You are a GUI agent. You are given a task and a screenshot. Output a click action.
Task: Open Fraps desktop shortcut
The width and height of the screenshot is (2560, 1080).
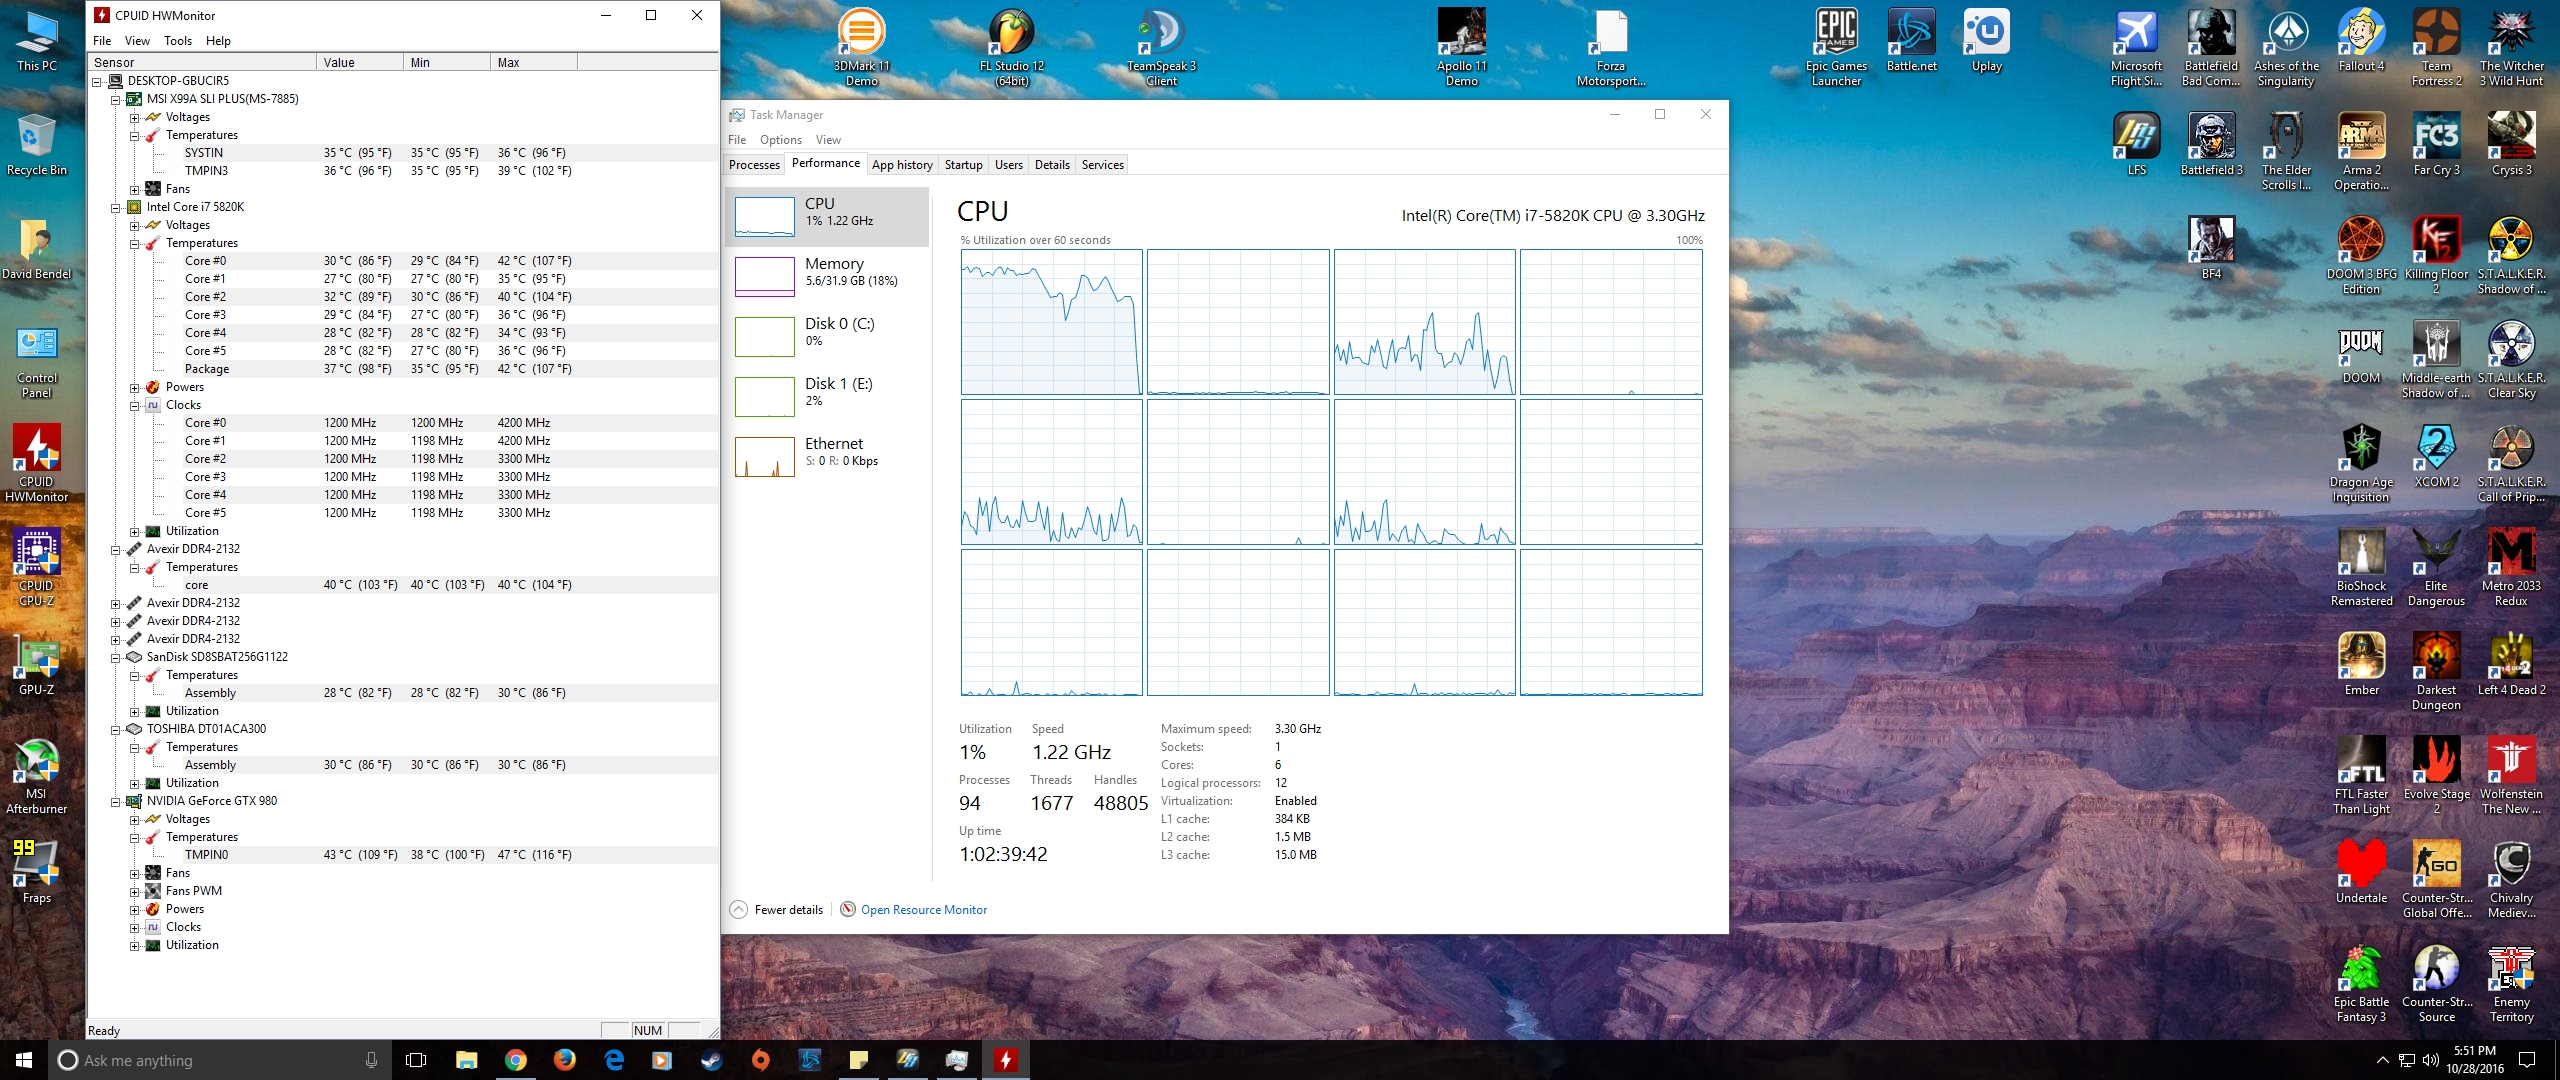[37, 872]
